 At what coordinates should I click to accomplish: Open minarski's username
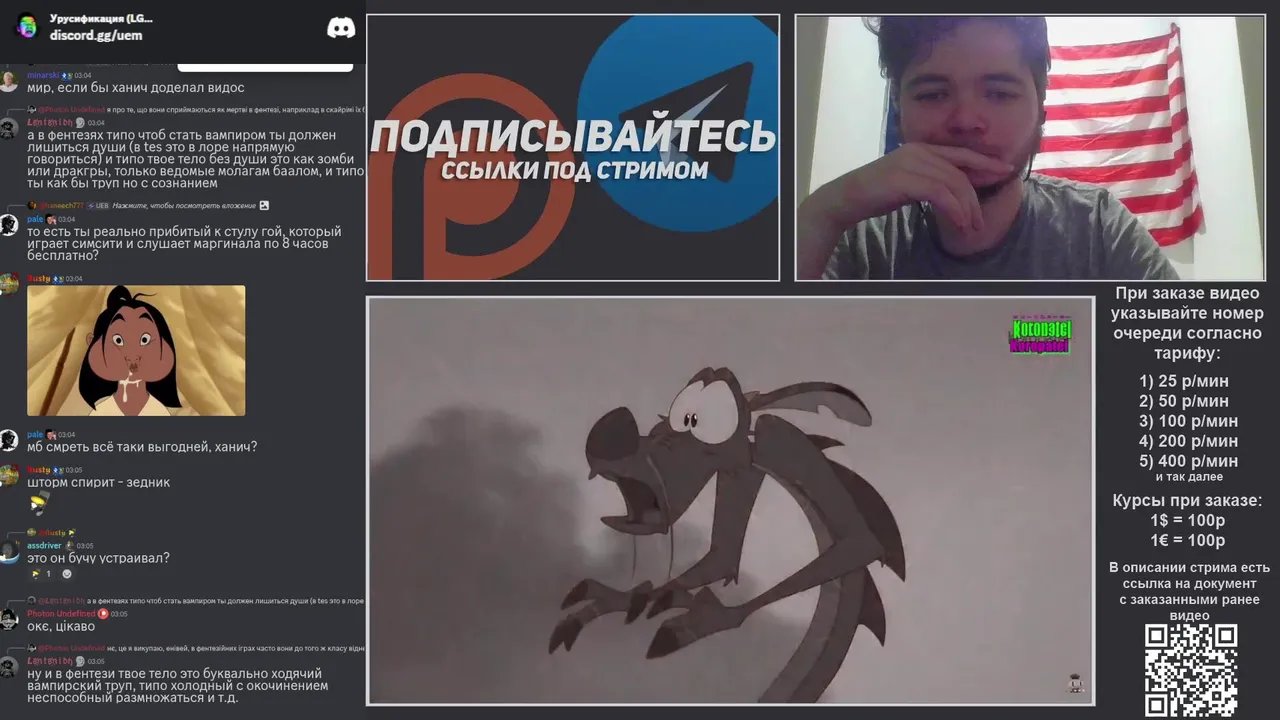pyautogui.click(x=42, y=75)
